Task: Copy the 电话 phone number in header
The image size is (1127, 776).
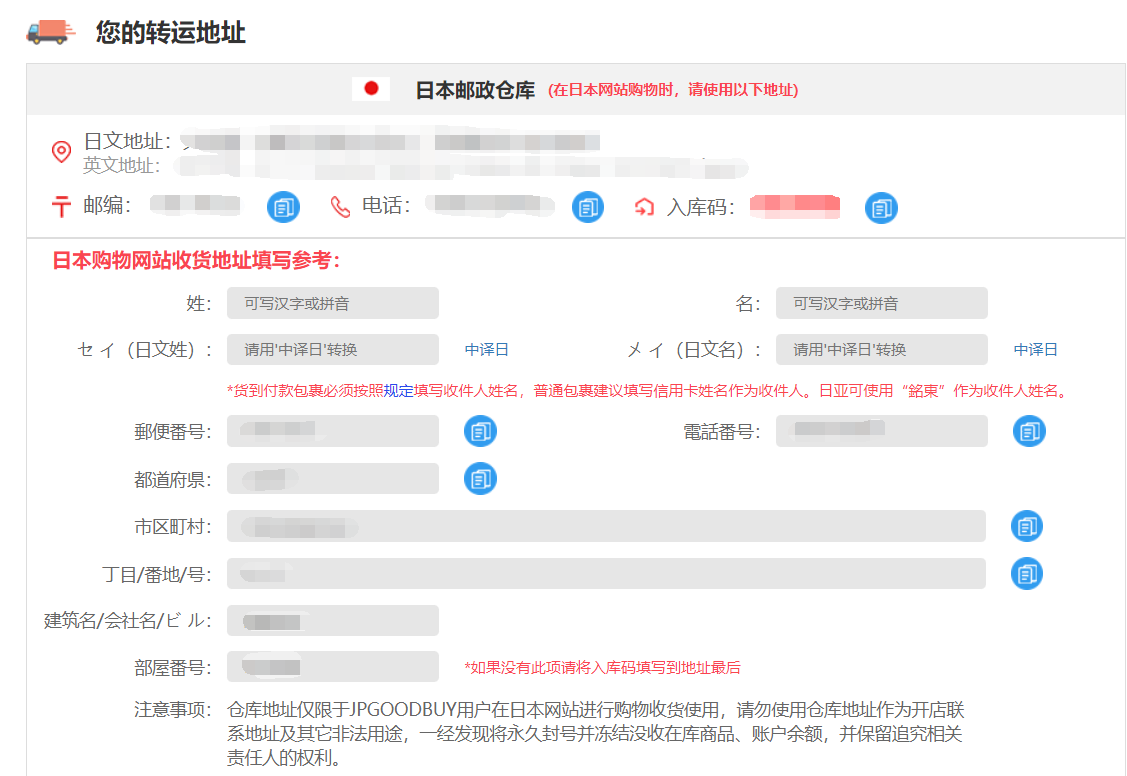Action: 588,208
